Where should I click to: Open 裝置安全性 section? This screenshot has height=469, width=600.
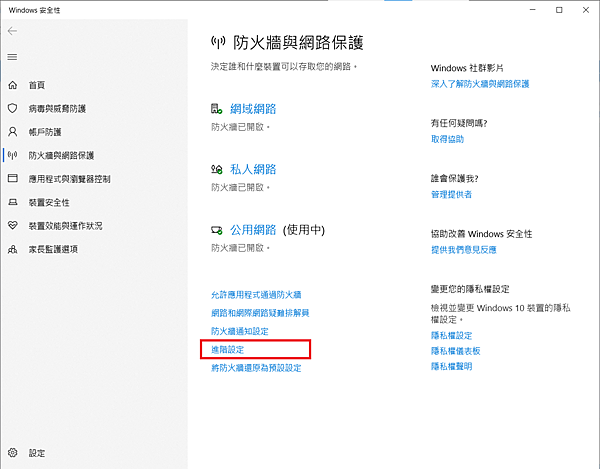[x=49, y=202]
